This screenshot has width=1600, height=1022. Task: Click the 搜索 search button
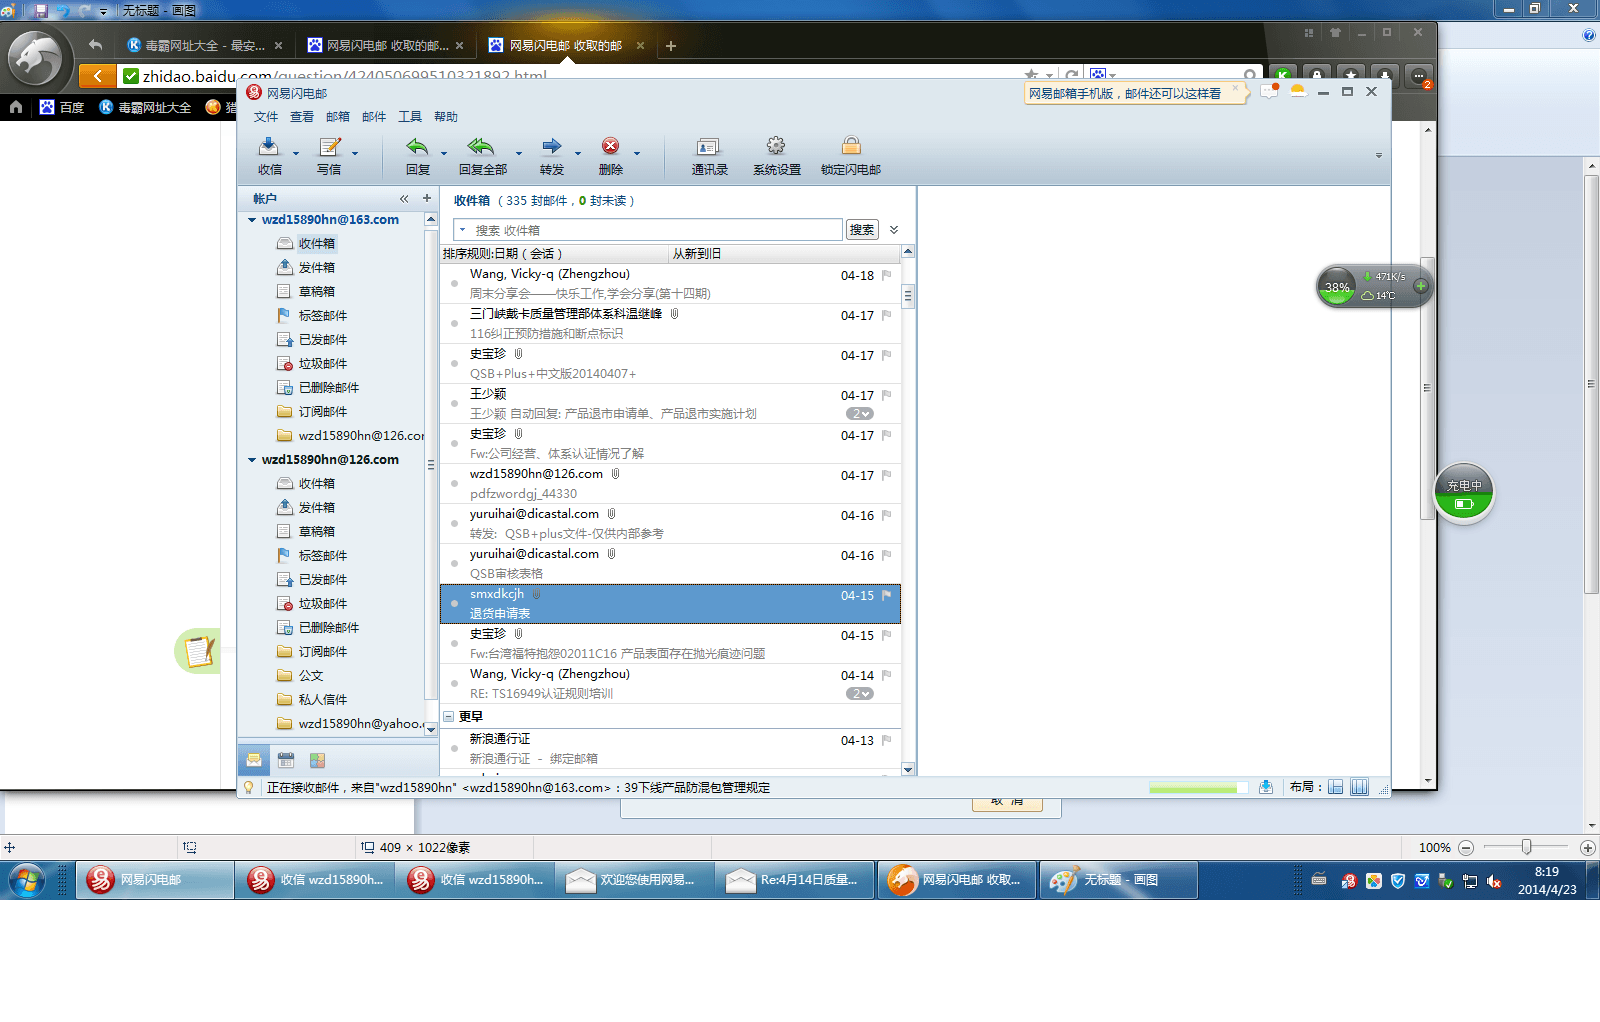(861, 230)
